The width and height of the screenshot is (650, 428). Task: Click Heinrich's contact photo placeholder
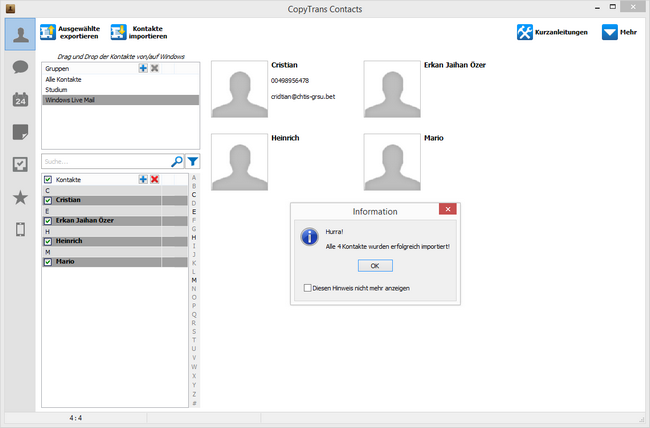[240, 162]
